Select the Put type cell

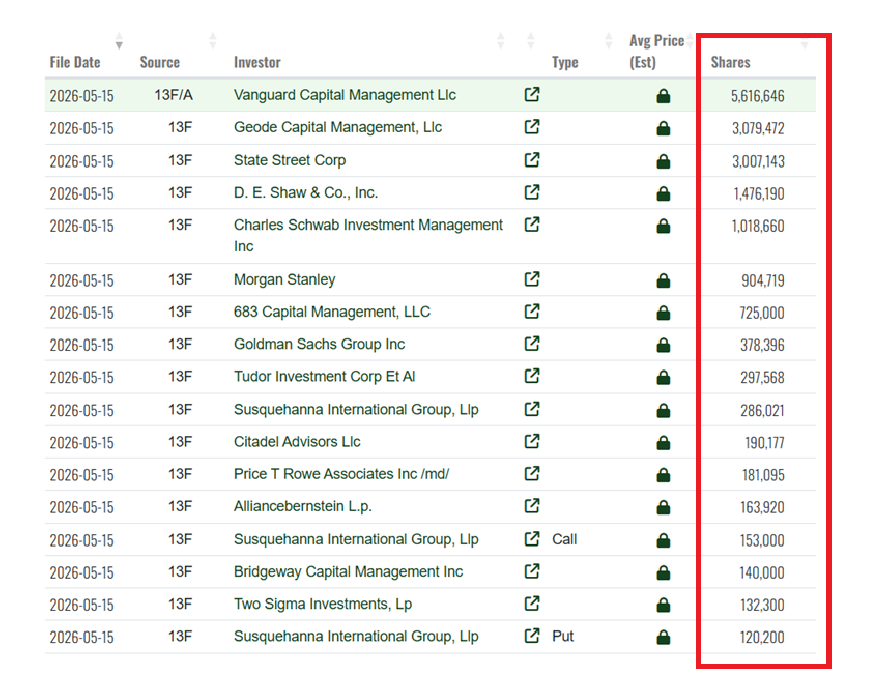[563, 636]
